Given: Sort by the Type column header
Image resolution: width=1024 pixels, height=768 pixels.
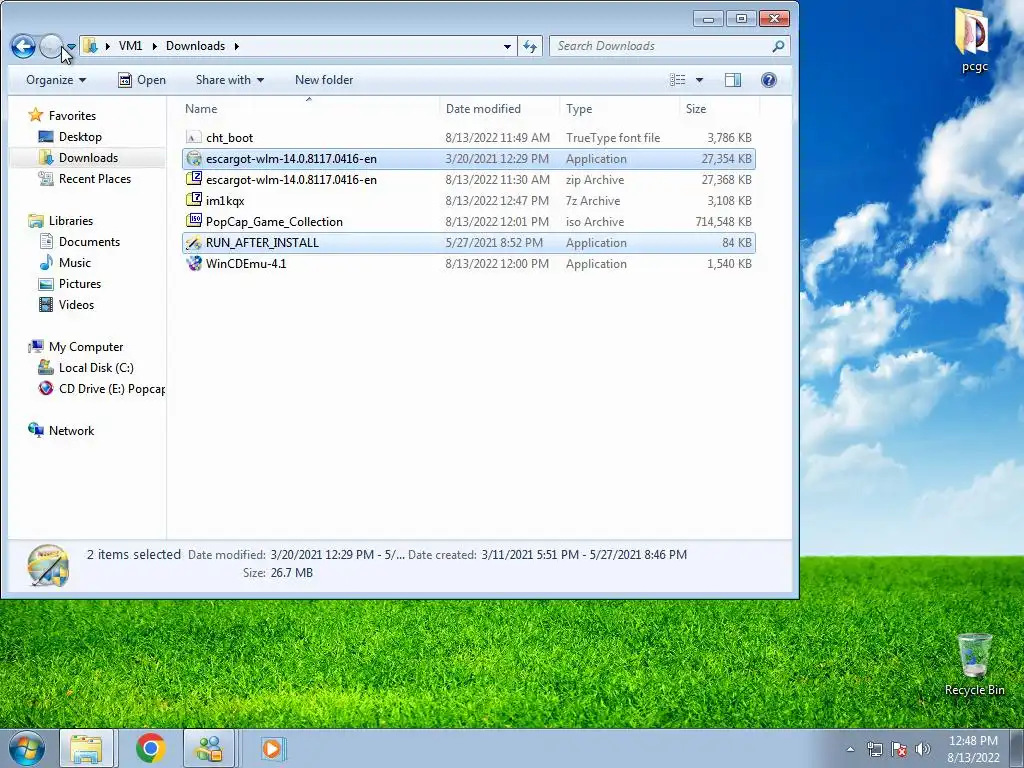Looking at the screenshot, I should point(619,109).
